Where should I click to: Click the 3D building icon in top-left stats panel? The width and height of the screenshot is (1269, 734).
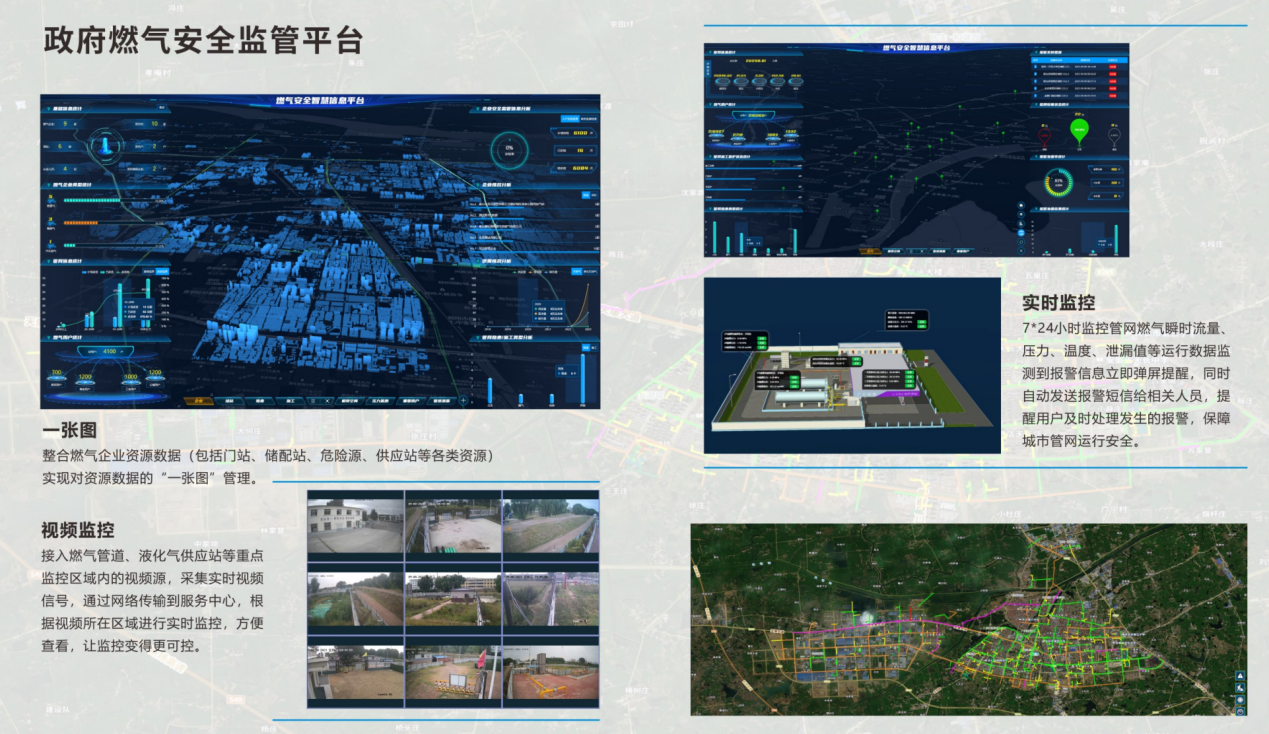105,146
